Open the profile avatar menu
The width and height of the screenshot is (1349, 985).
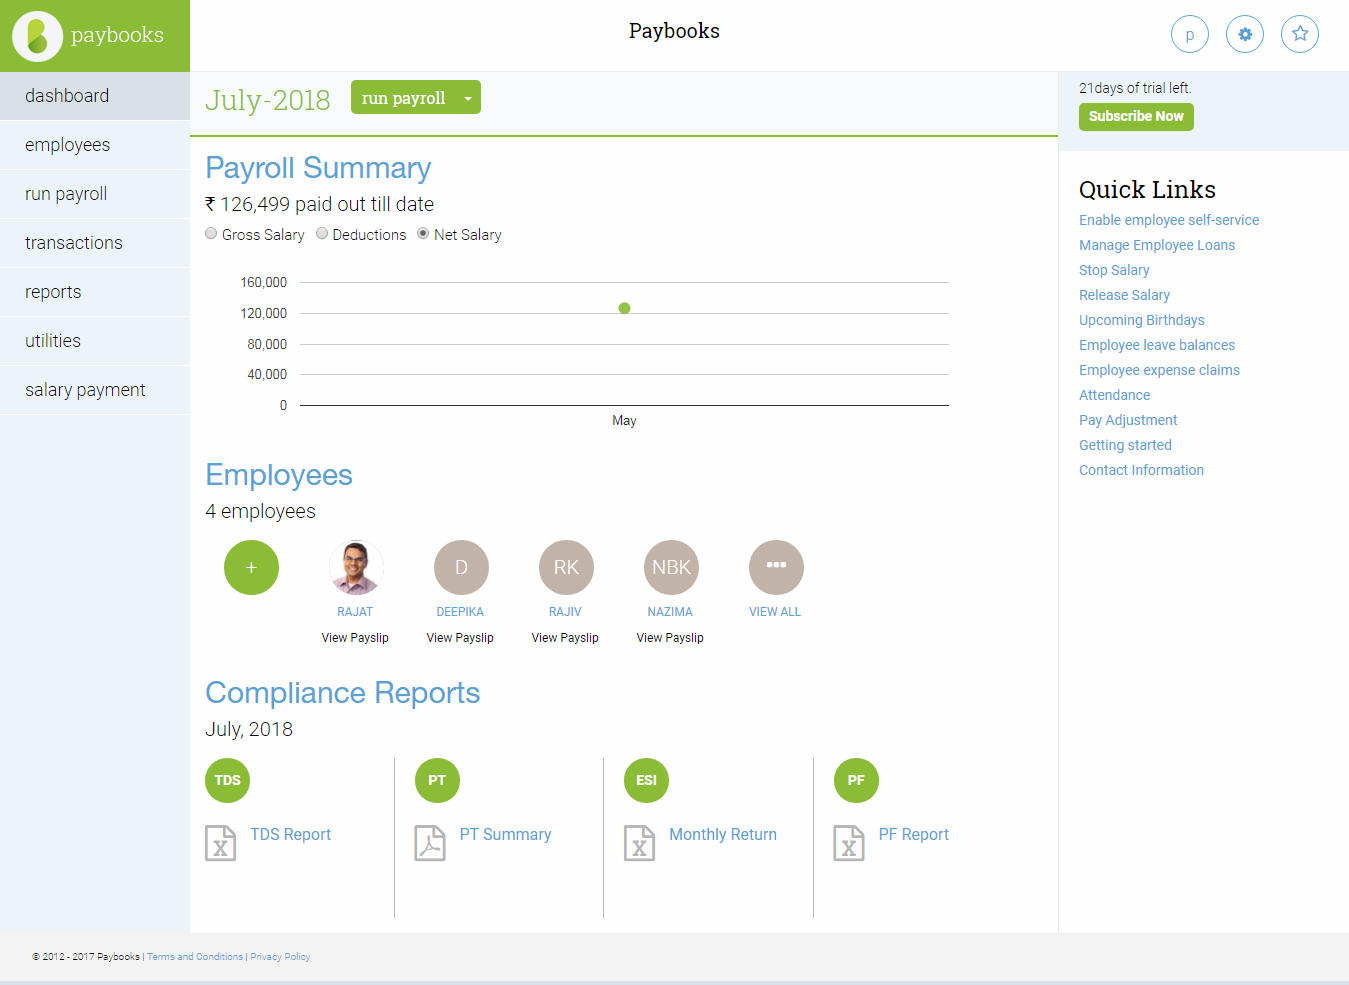[1190, 34]
